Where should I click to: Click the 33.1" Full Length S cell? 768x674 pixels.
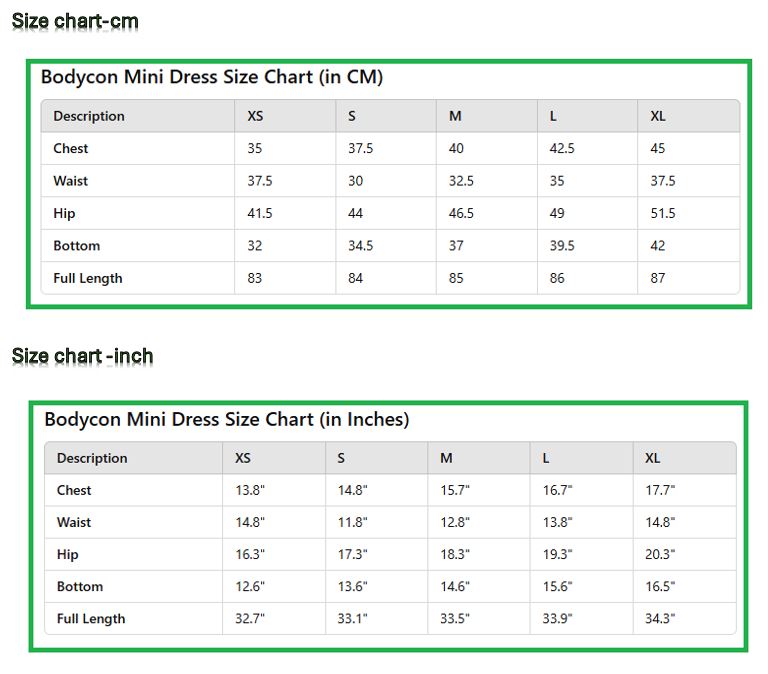click(352, 618)
